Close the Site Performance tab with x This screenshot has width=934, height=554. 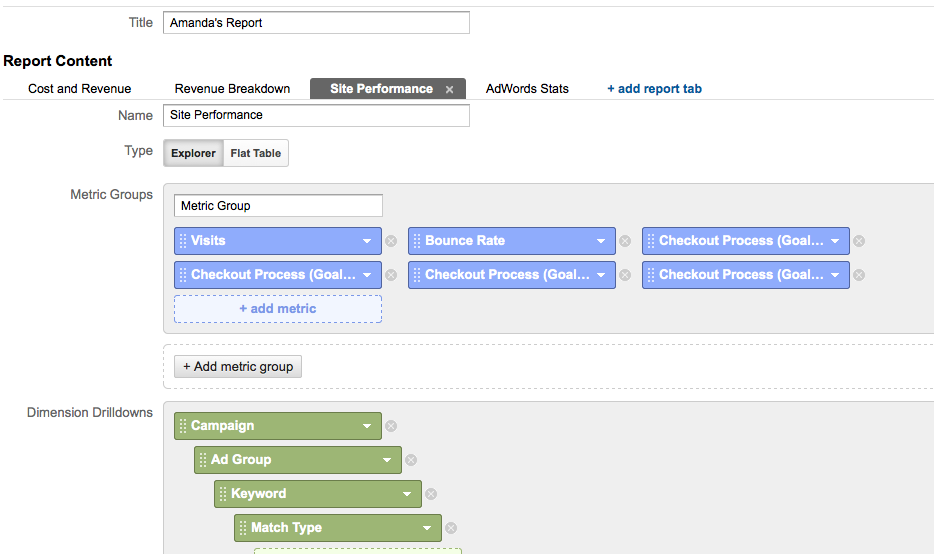tap(450, 89)
